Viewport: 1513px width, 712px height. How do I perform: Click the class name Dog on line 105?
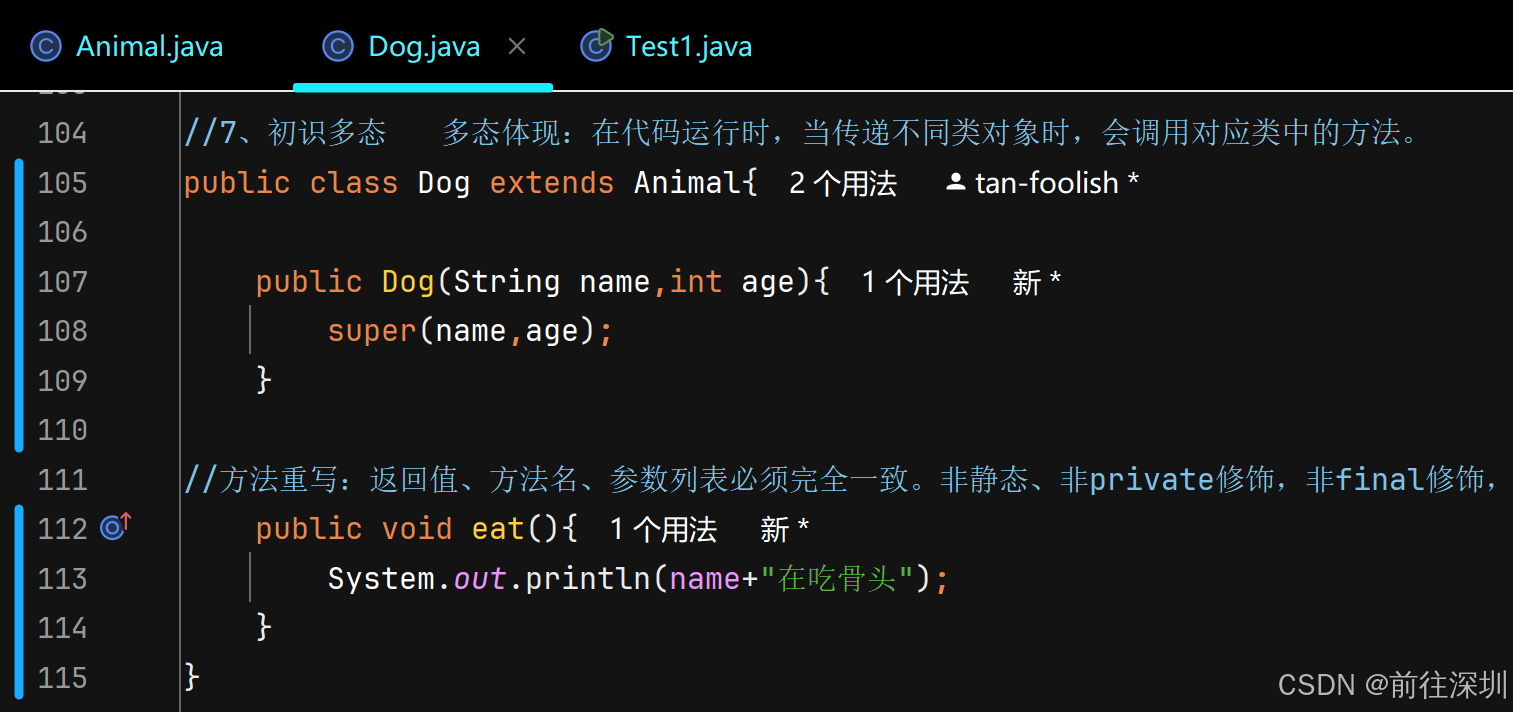pyautogui.click(x=444, y=183)
